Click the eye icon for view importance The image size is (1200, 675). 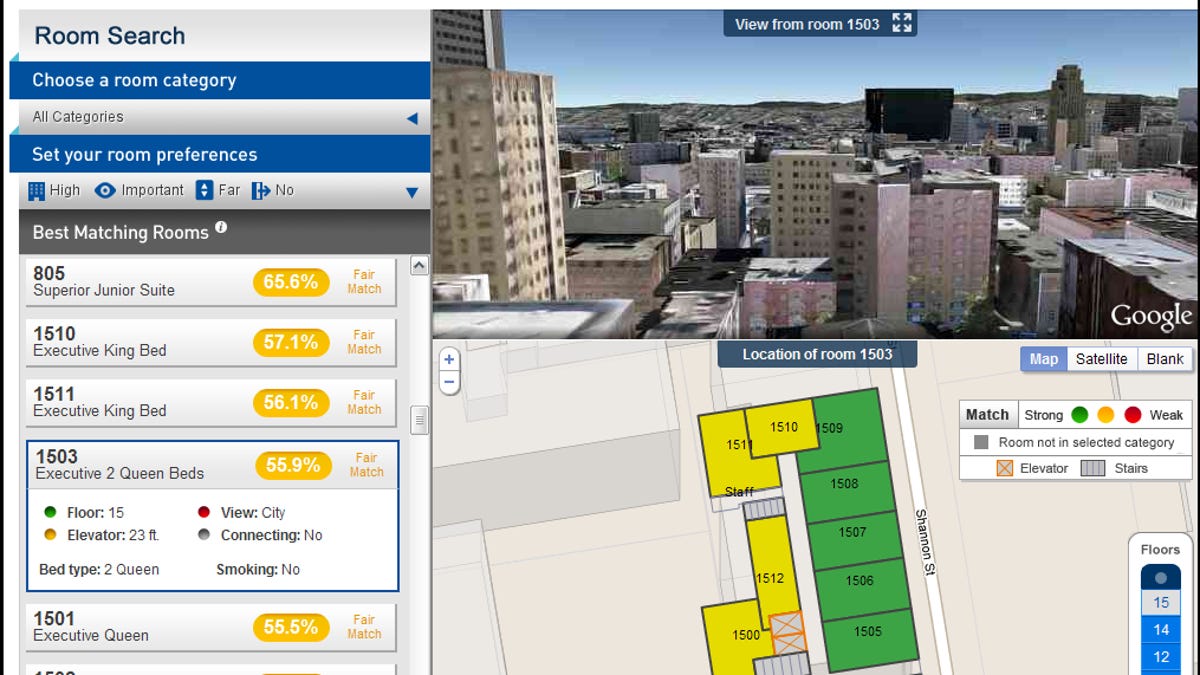pos(105,190)
